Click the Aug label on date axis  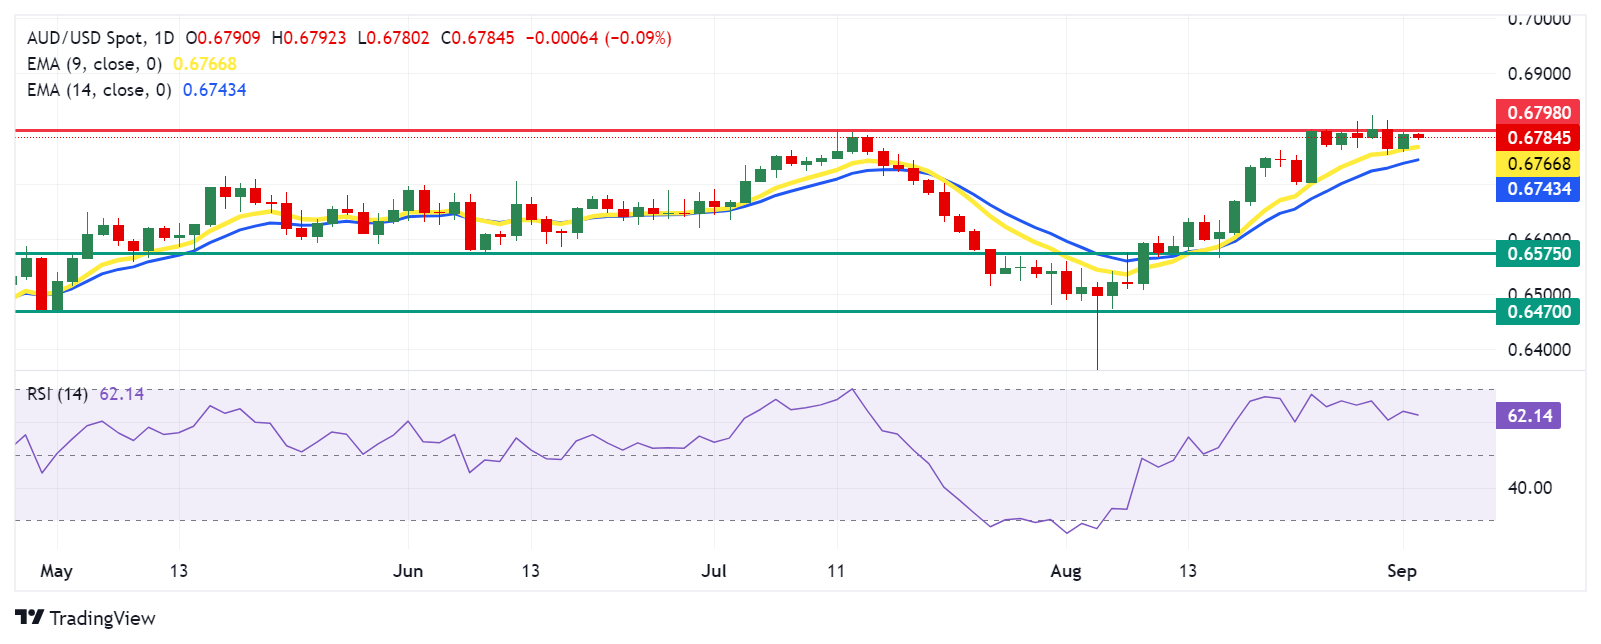1066,571
